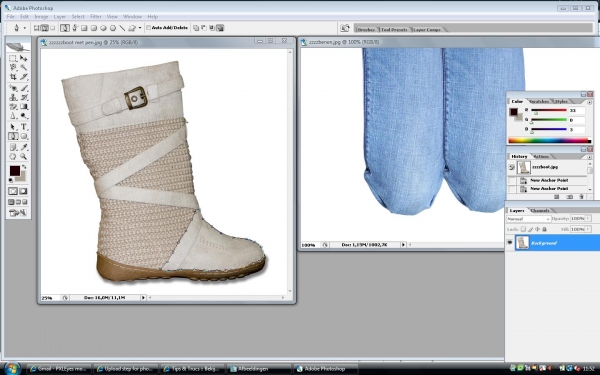Image resolution: width=600 pixels, height=375 pixels.
Task: Select the Dodge tool
Action: click(x=24, y=116)
